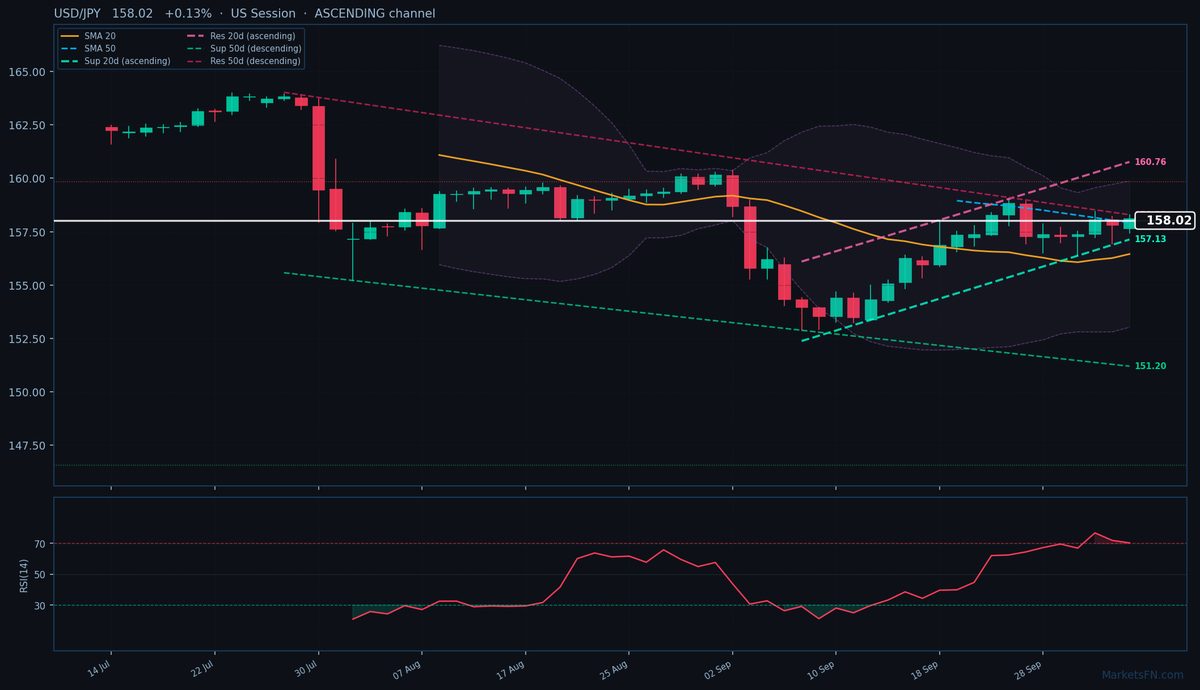Click the 18 Sep date label

927,669
